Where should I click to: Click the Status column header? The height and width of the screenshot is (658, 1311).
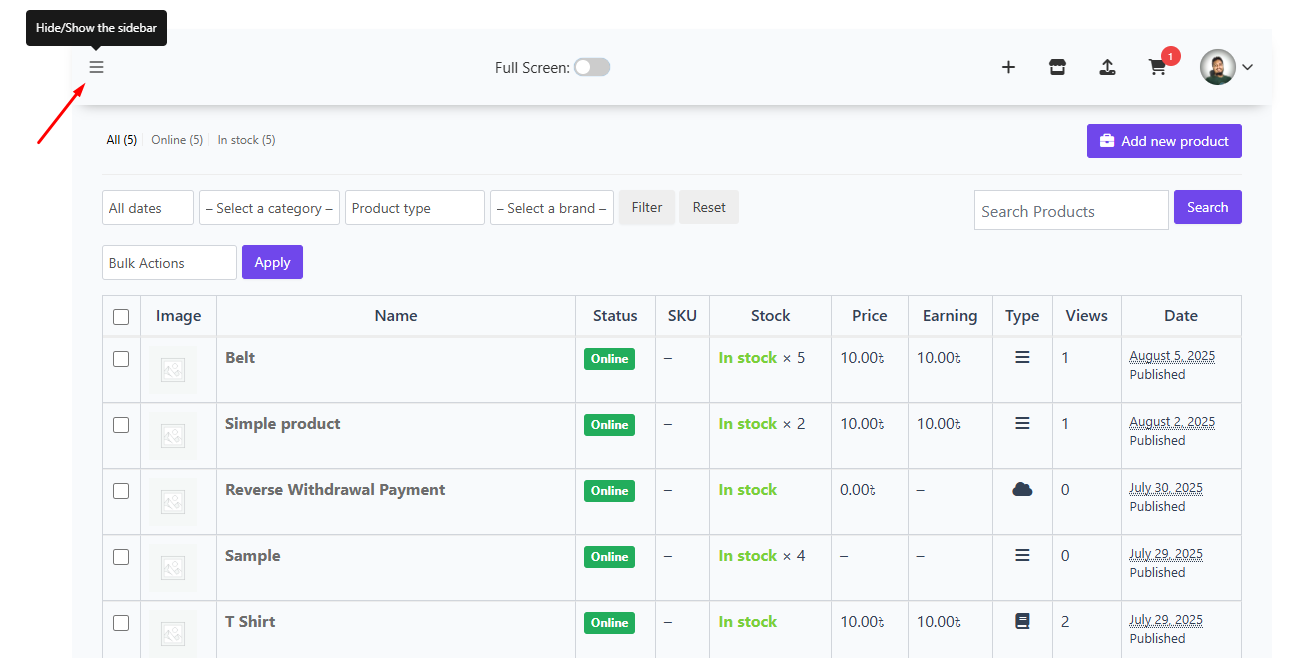pos(615,315)
